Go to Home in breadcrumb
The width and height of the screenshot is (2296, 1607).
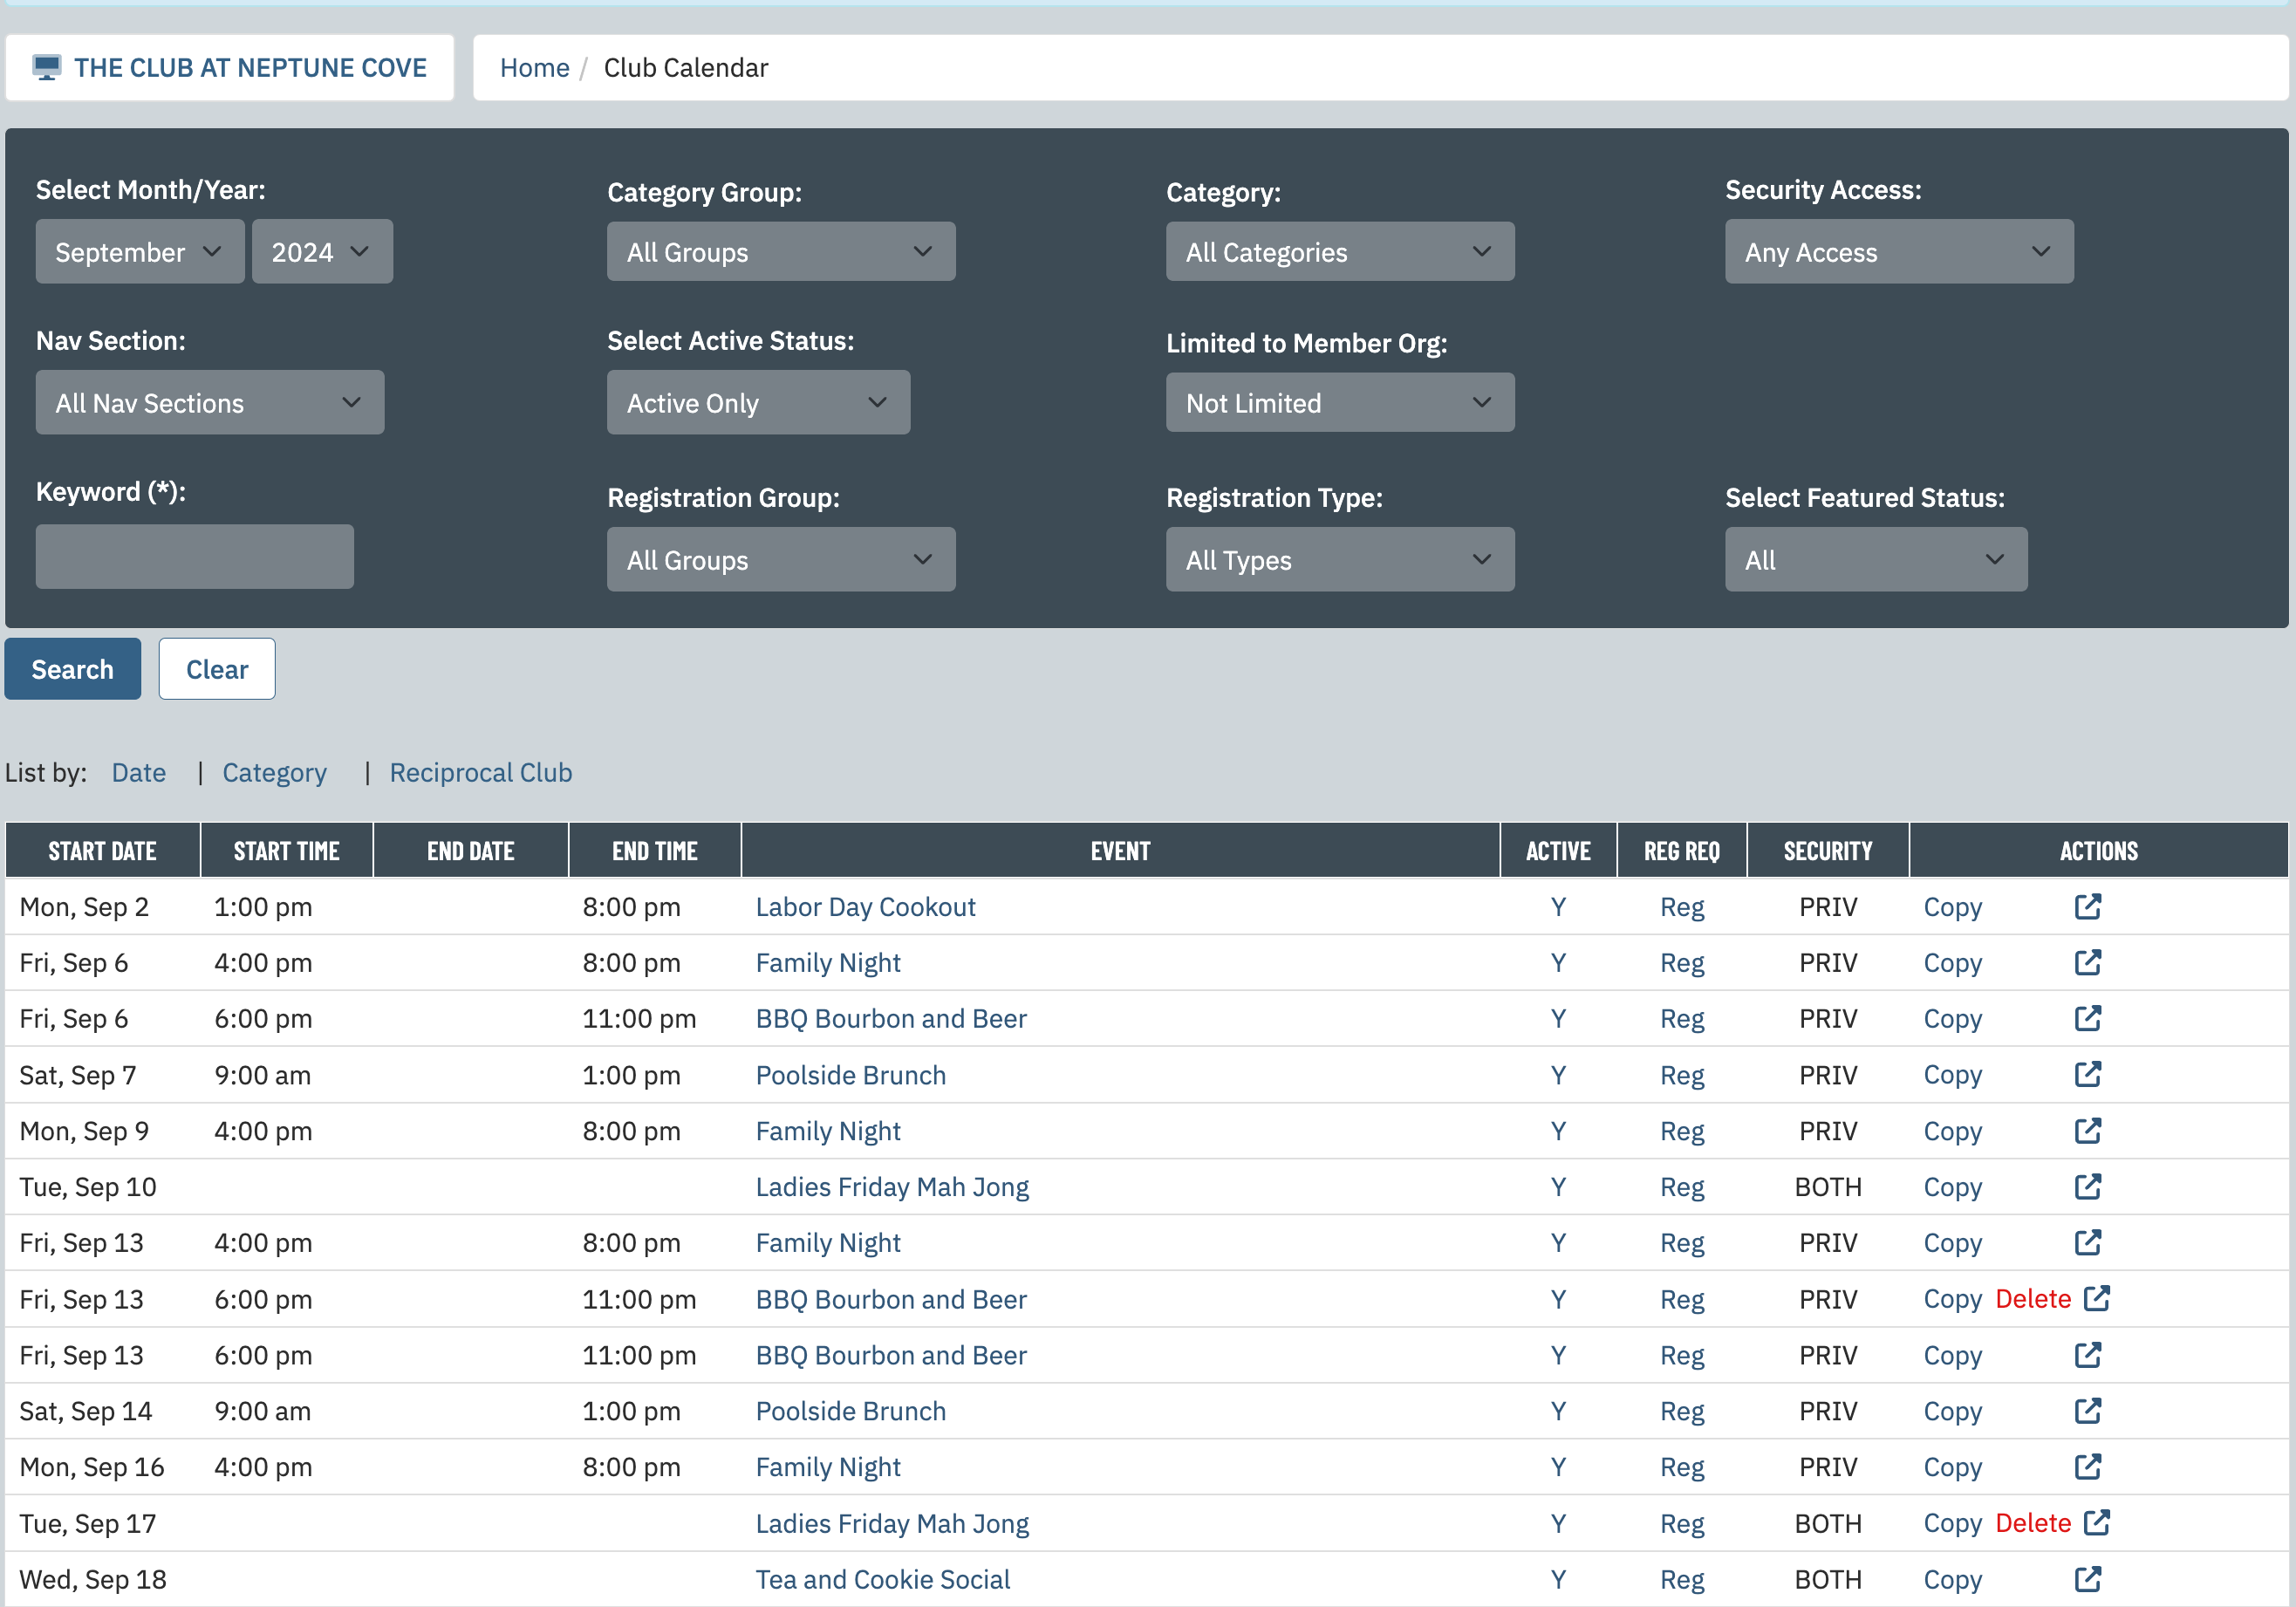[x=535, y=68]
